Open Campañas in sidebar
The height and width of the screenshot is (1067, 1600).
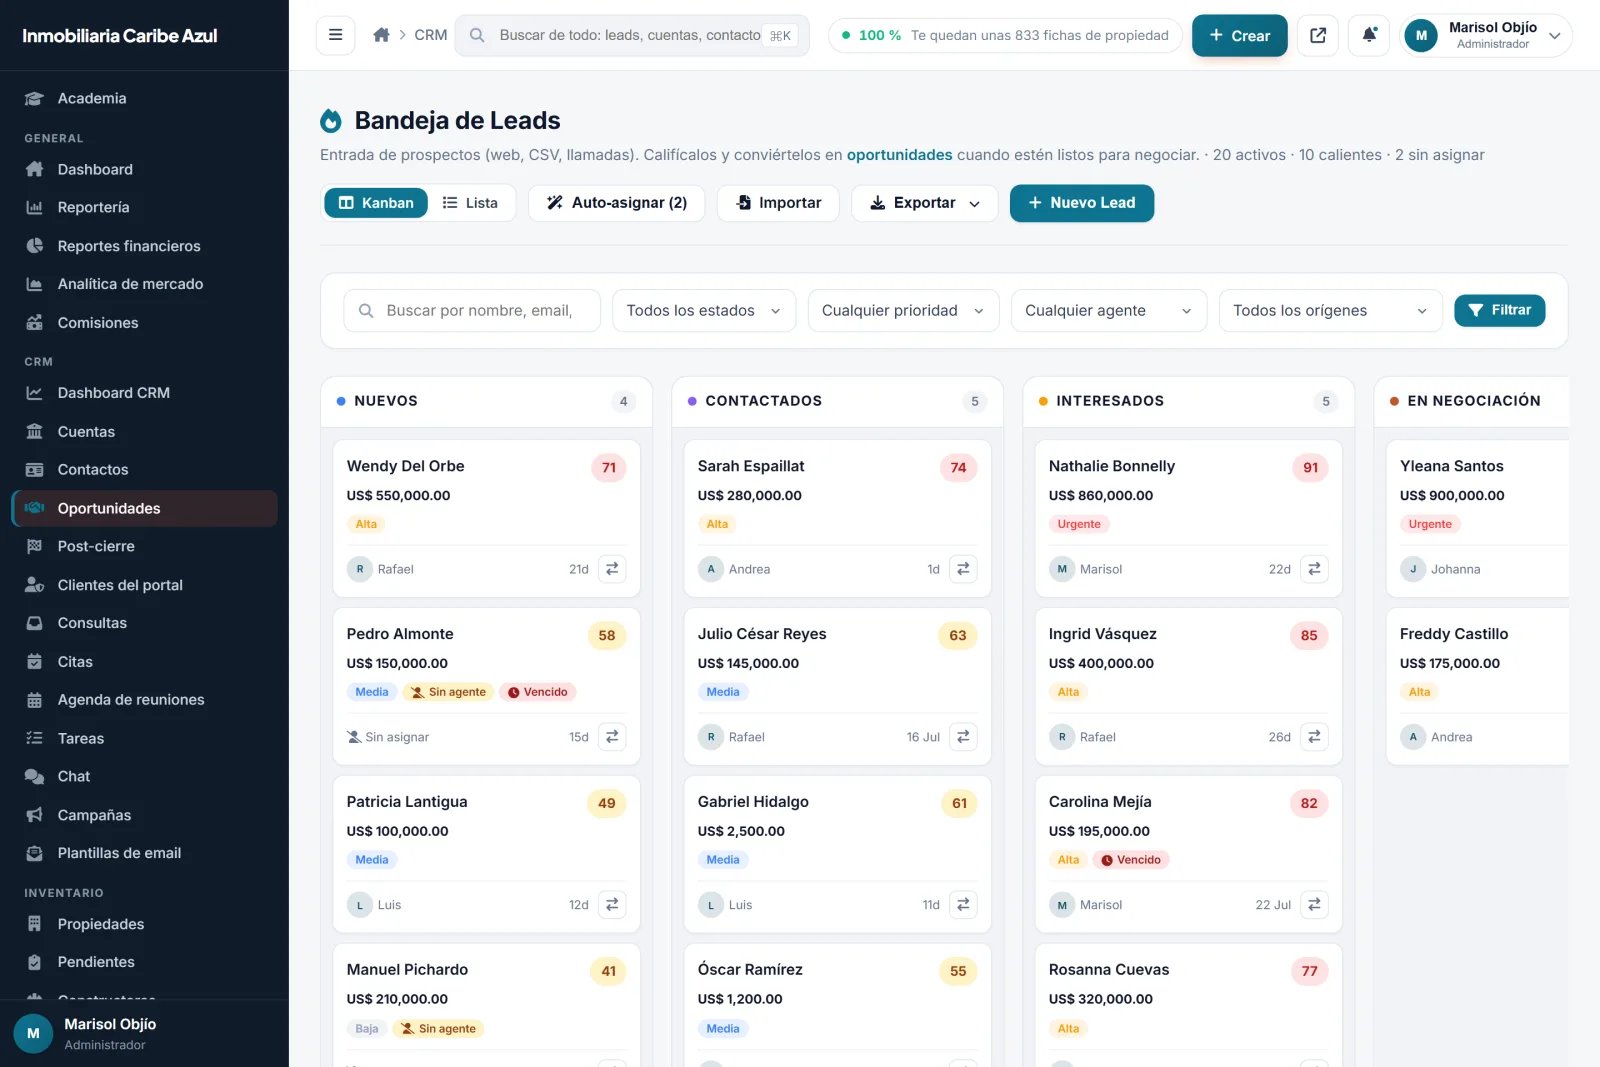tap(144, 815)
